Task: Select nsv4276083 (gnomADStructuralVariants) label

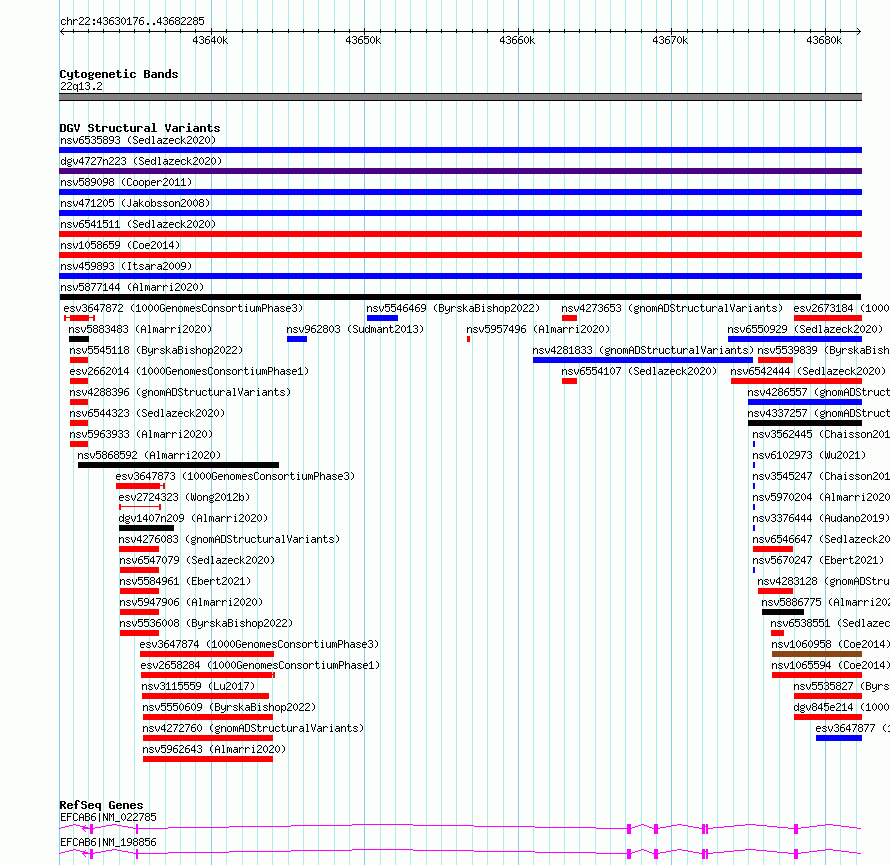Action: (229, 539)
